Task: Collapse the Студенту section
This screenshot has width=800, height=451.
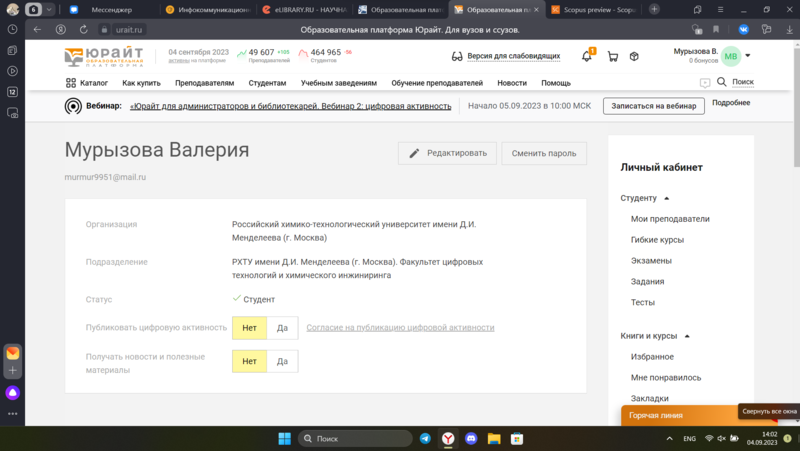Action: tap(666, 198)
